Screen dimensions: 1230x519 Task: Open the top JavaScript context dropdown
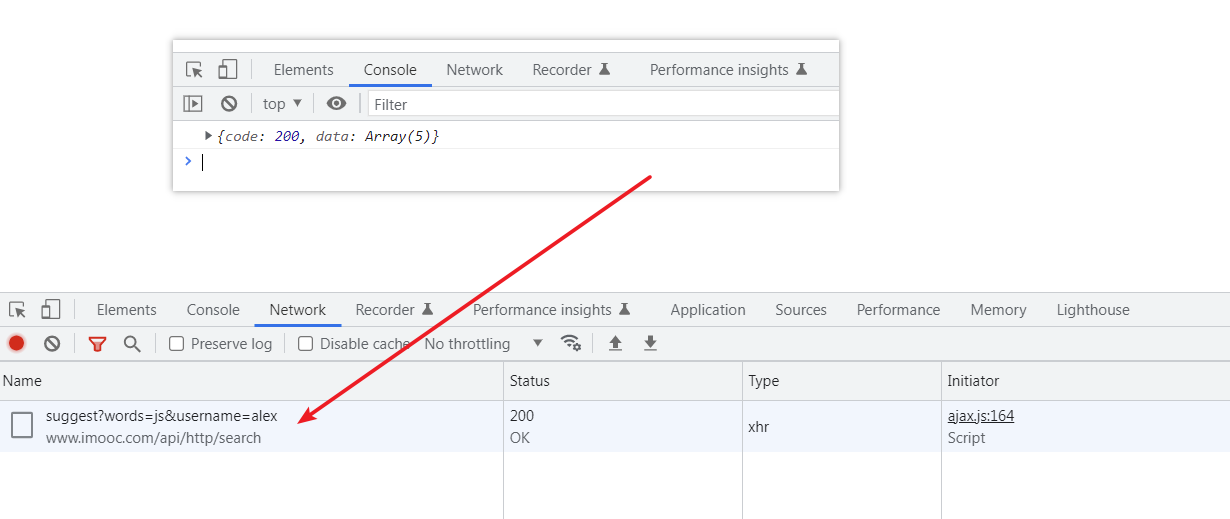click(282, 104)
